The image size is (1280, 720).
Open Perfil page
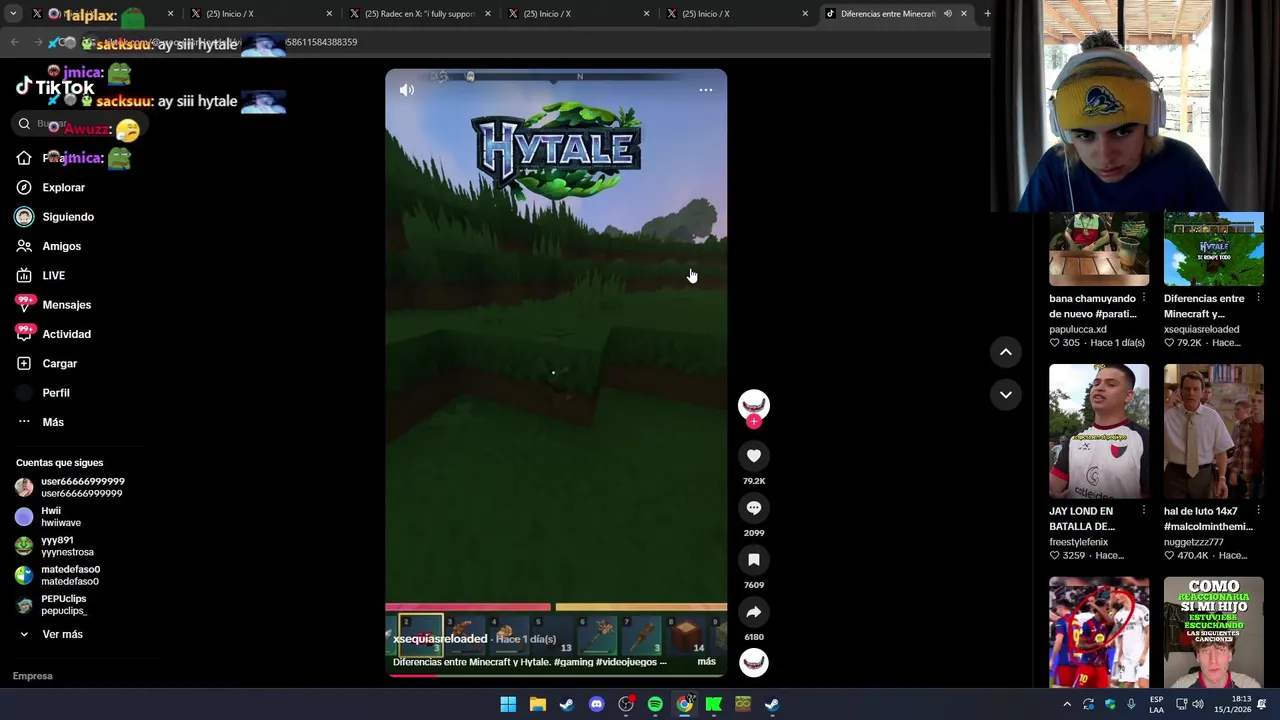coord(43,393)
